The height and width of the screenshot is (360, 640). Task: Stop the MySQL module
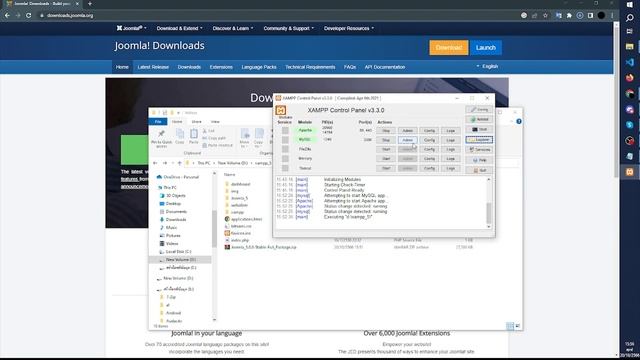(x=386, y=140)
